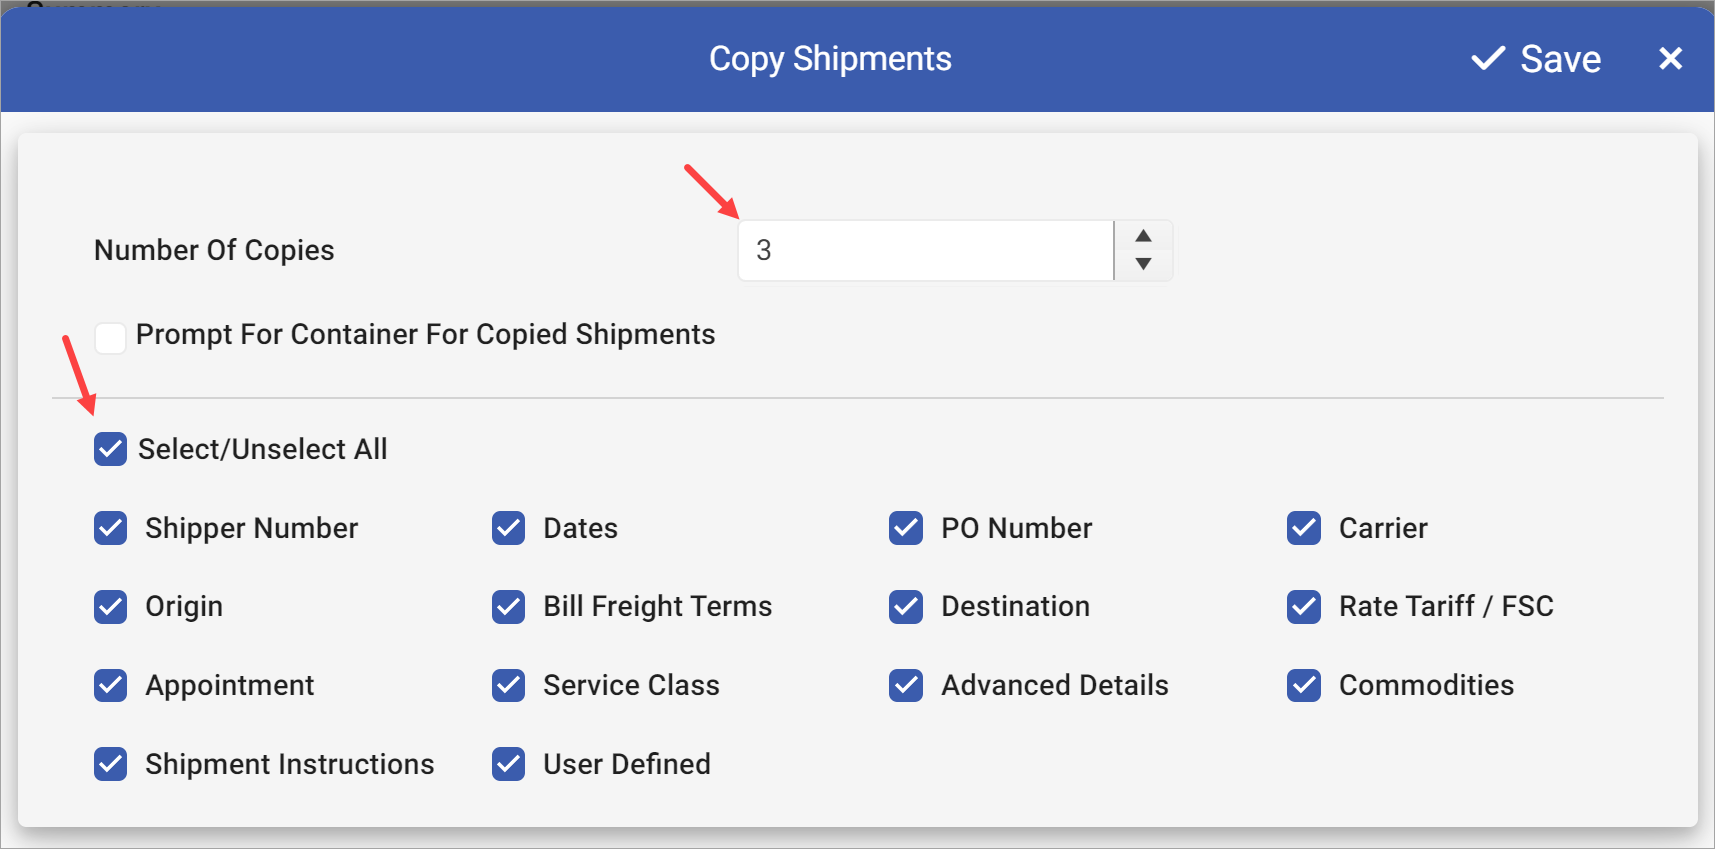Enable Prompt For Container For Copied Shipments

tap(110, 337)
